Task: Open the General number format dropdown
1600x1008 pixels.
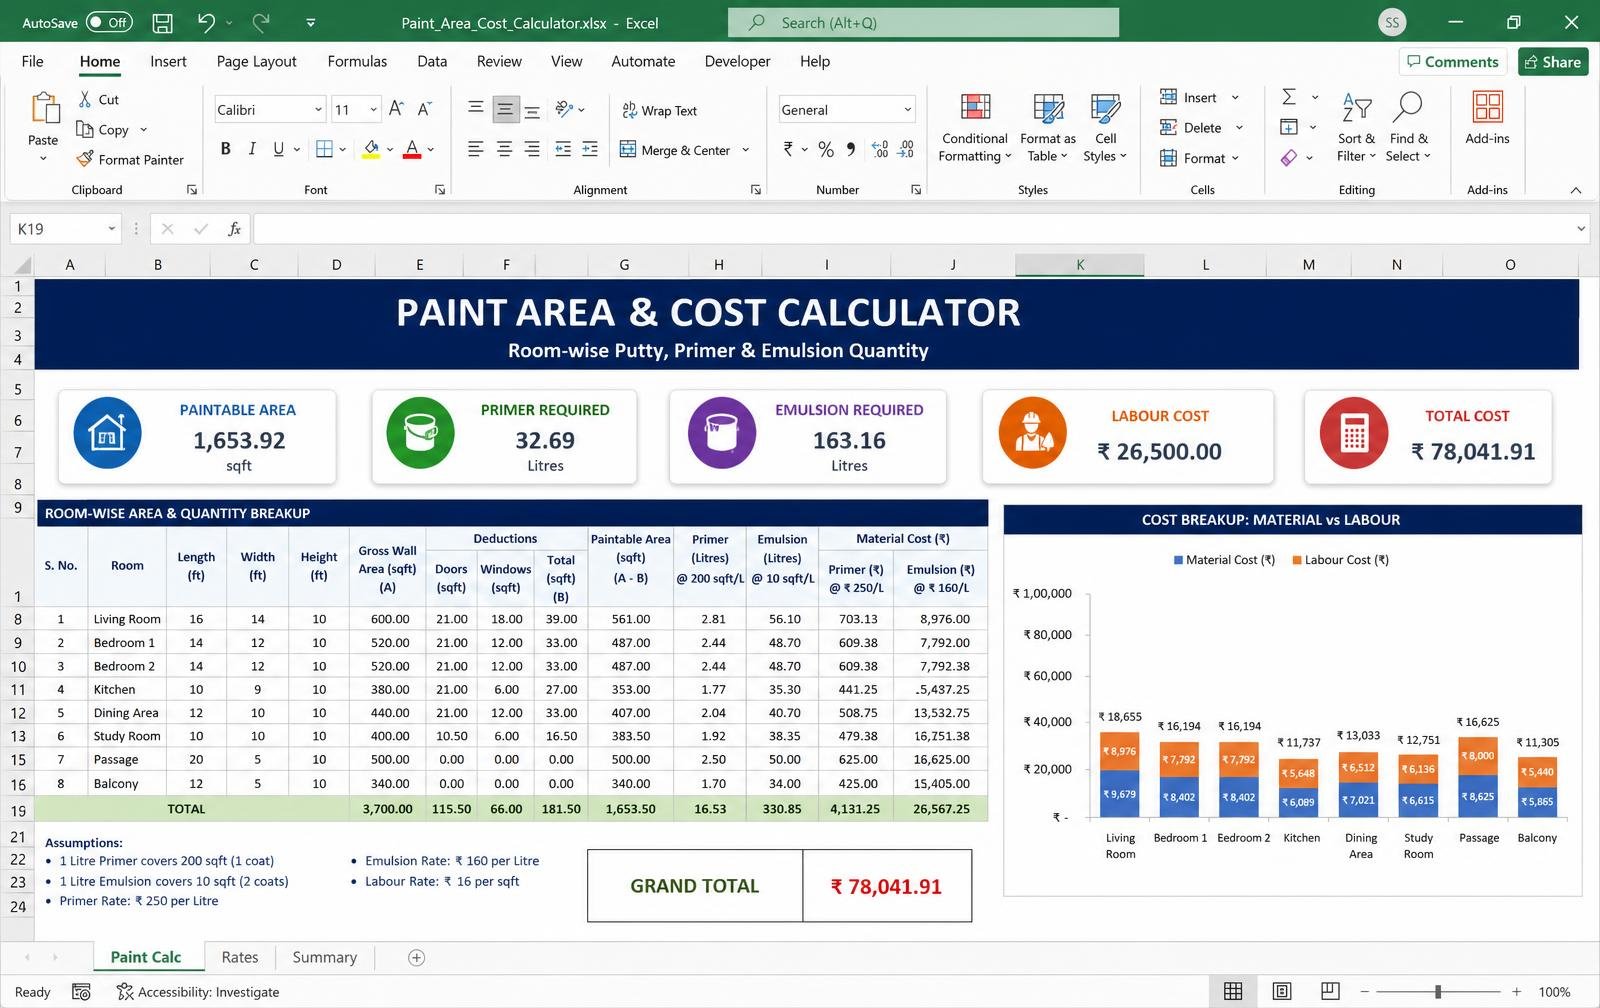Action: coord(907,110)
